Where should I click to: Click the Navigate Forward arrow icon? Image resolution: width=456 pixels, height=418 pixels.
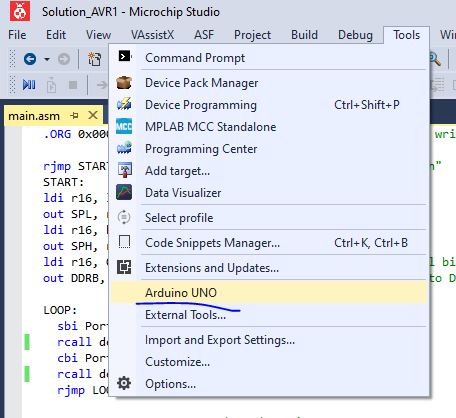[x=64, y=59]
